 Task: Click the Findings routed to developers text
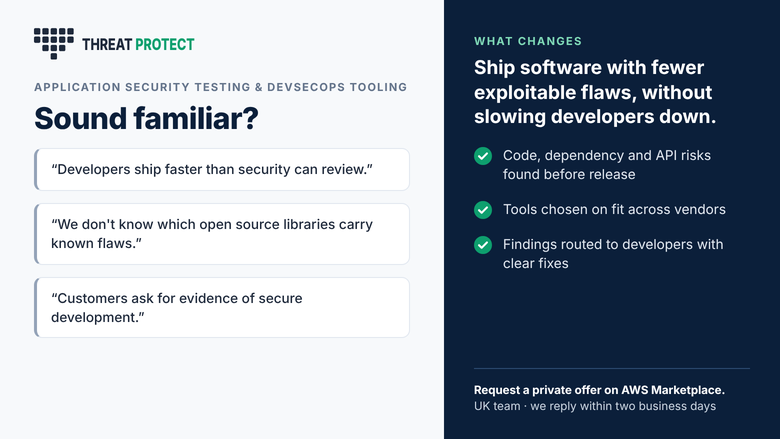click(613, 254)
